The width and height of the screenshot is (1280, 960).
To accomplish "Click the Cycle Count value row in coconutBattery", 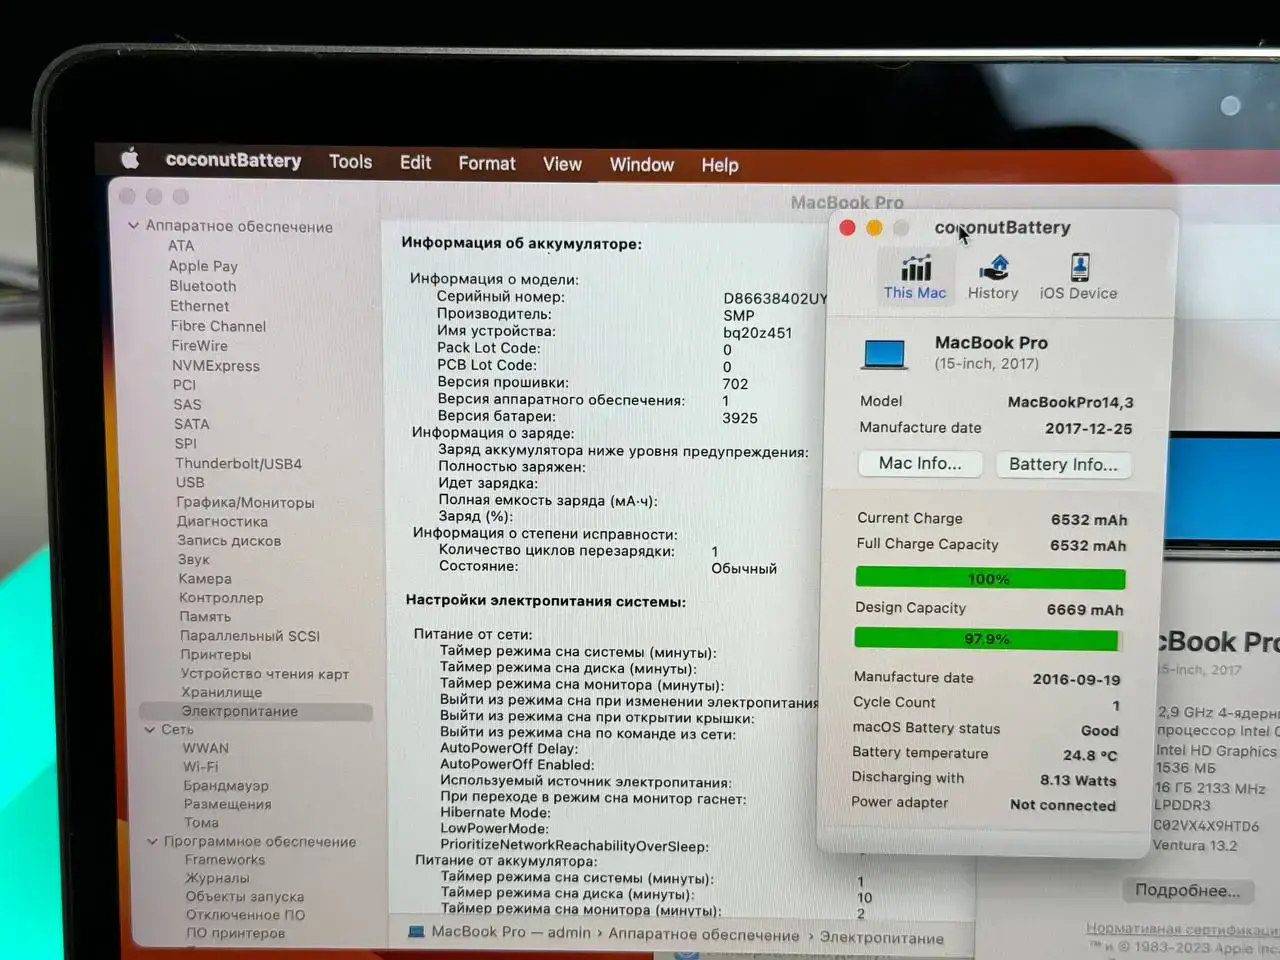I will (986, 703).
